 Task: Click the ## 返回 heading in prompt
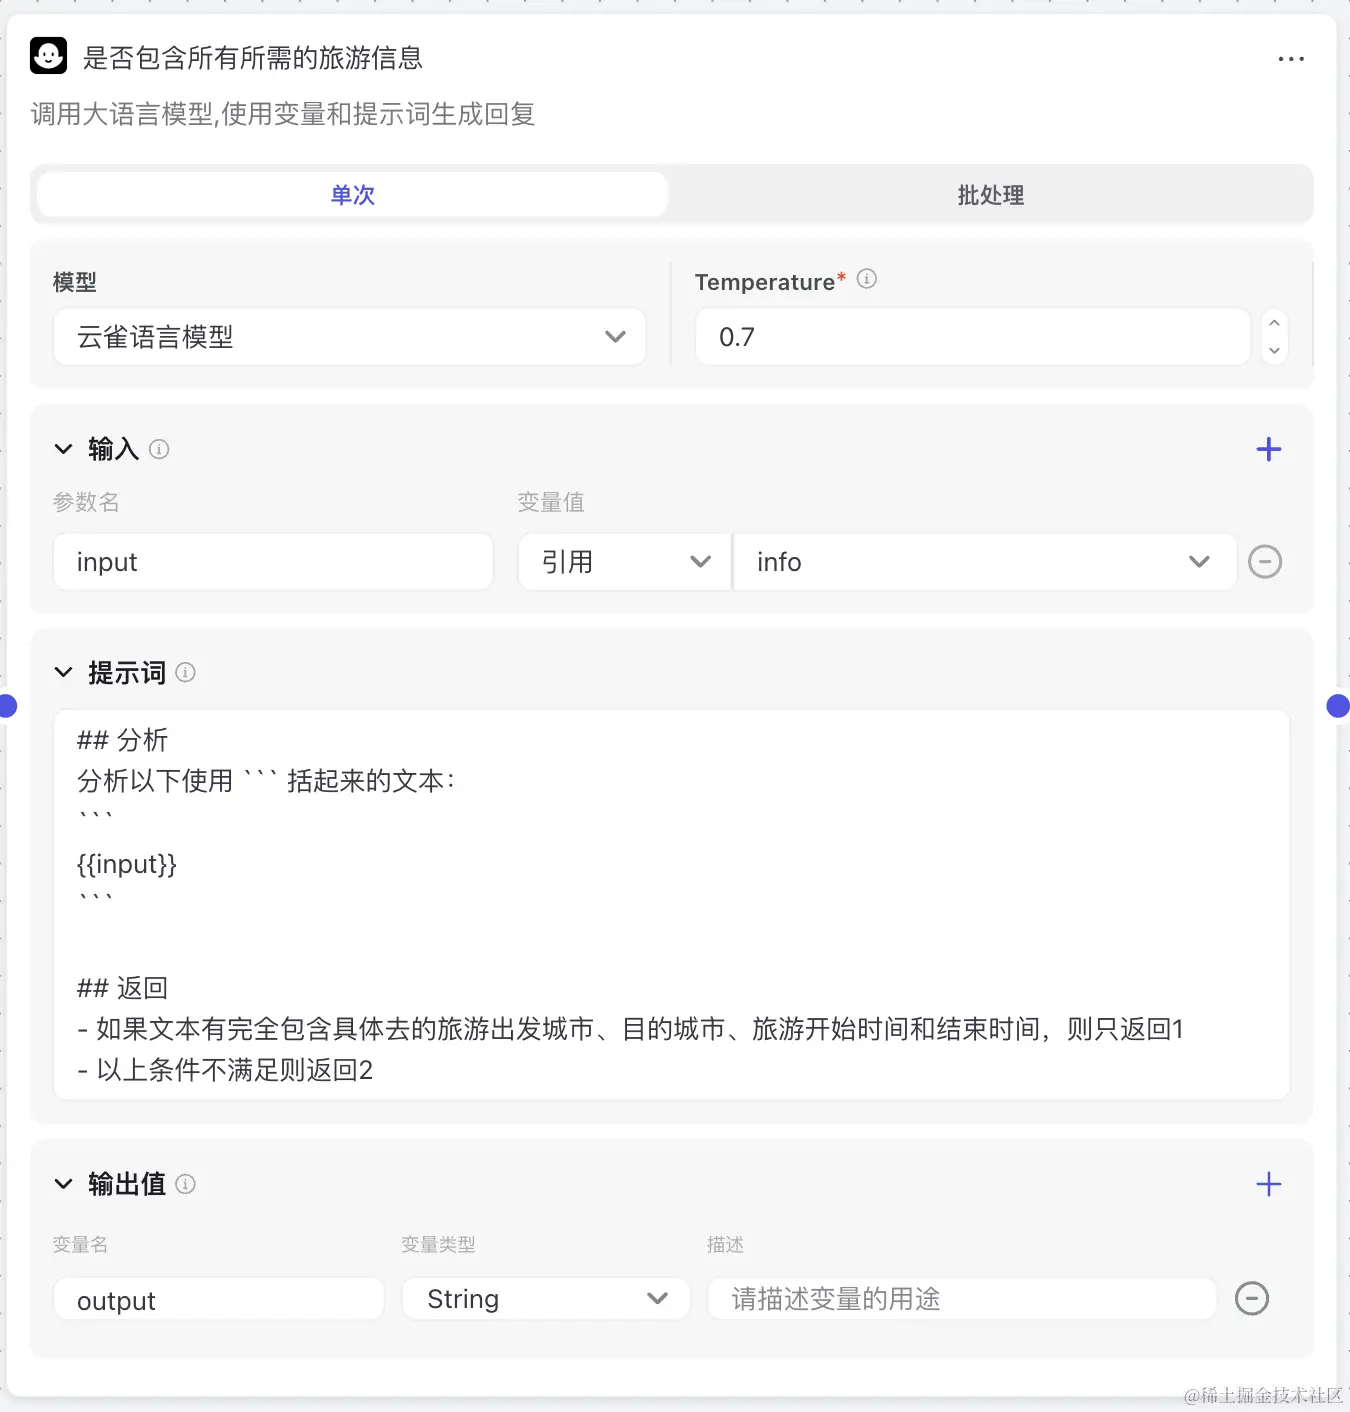coord(122,988)
